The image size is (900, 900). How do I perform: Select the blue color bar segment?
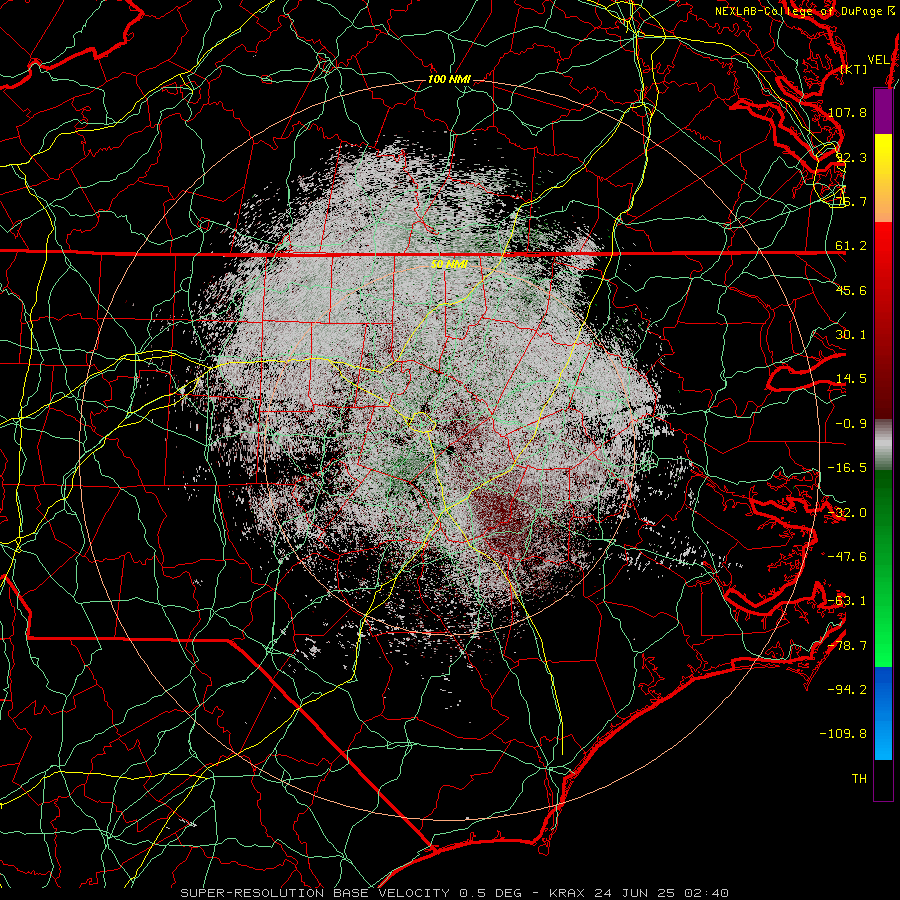(x=883, y=713)
